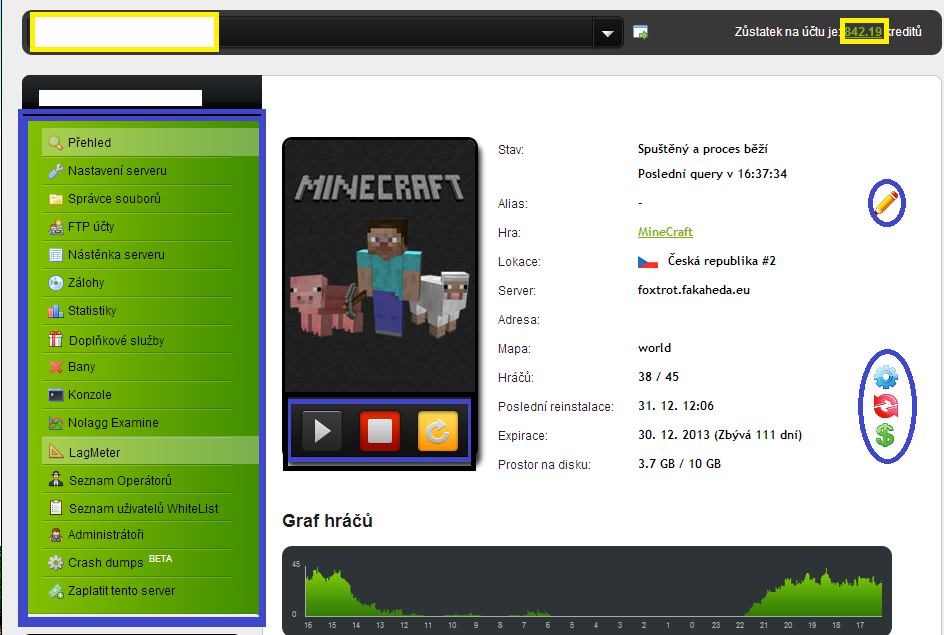
Task: Click the player count '38 / 45'
Action: click(x=658, y=377)
